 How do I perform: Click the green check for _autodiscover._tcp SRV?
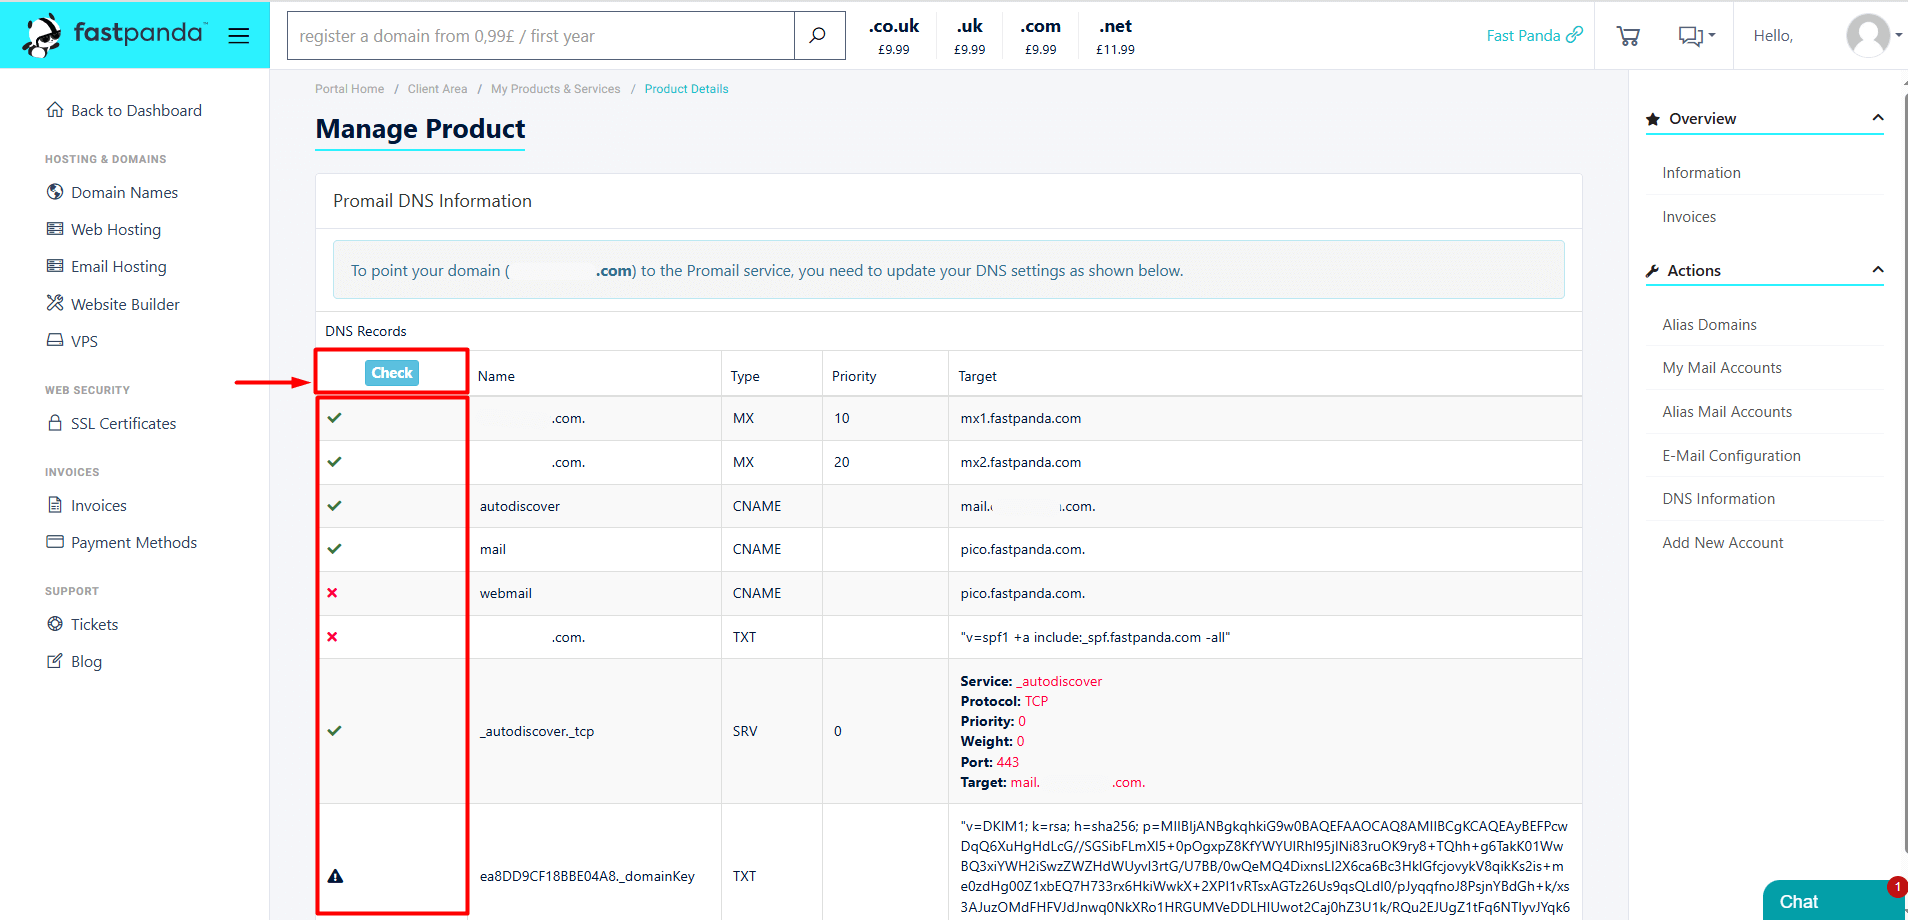pos(334,731)
